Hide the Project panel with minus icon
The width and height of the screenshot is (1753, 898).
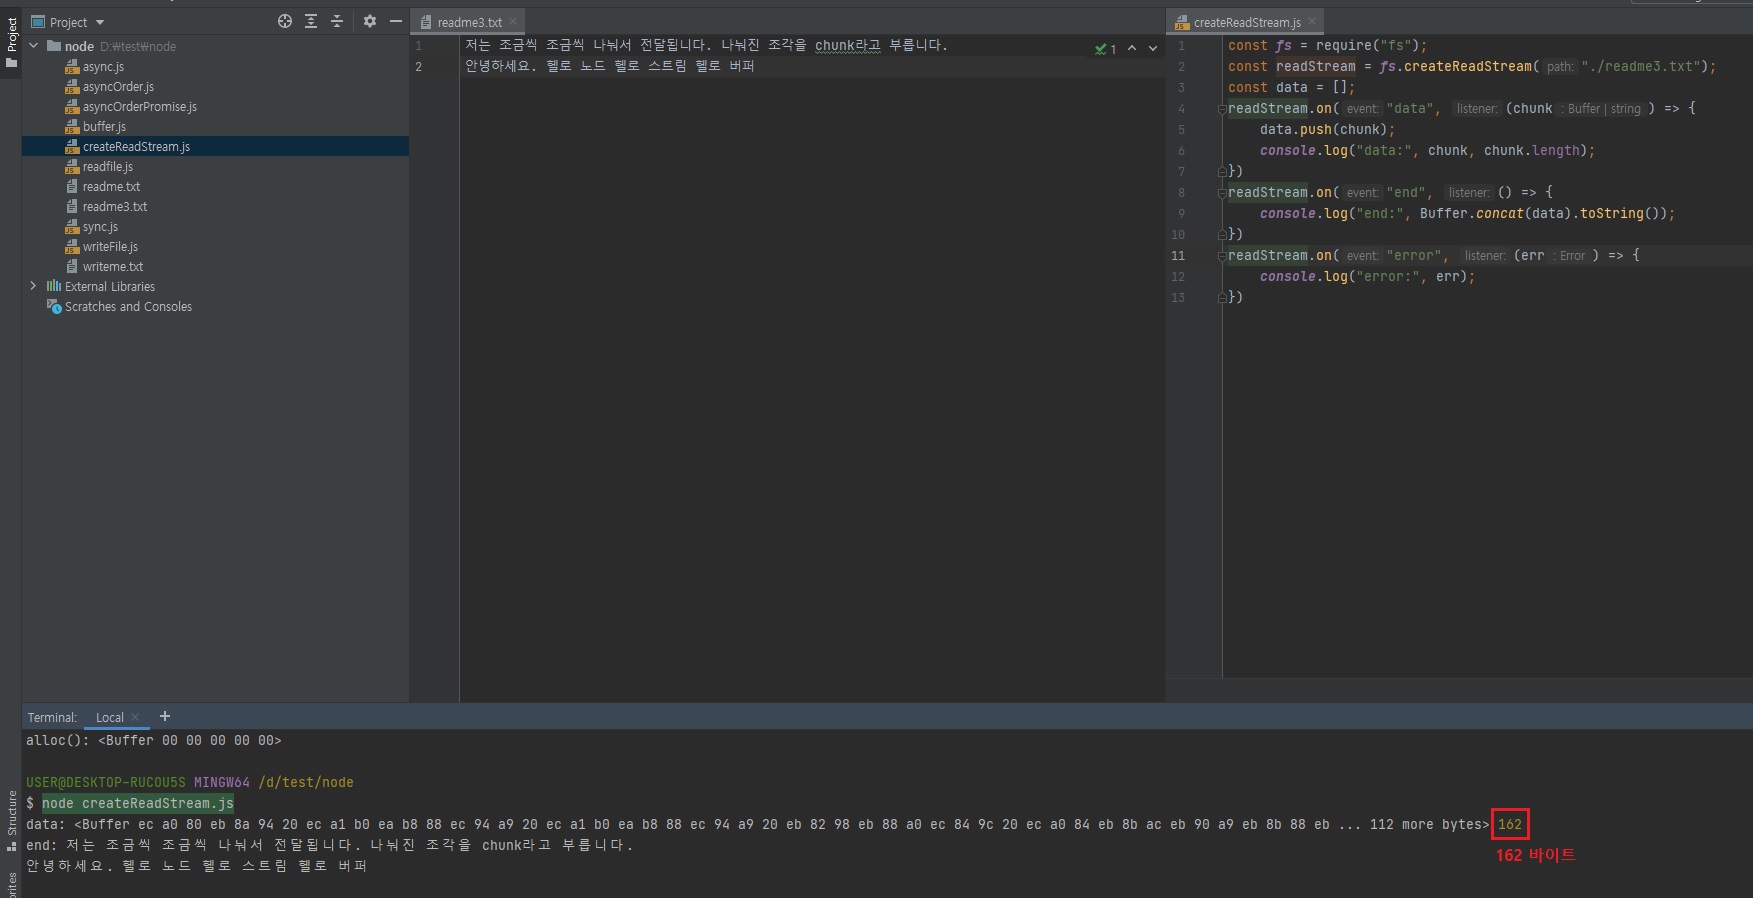[x=396, y=21]
